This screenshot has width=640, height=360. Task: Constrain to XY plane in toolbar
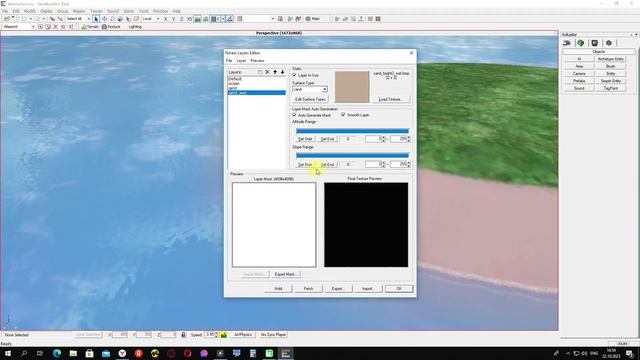point(189,19)
